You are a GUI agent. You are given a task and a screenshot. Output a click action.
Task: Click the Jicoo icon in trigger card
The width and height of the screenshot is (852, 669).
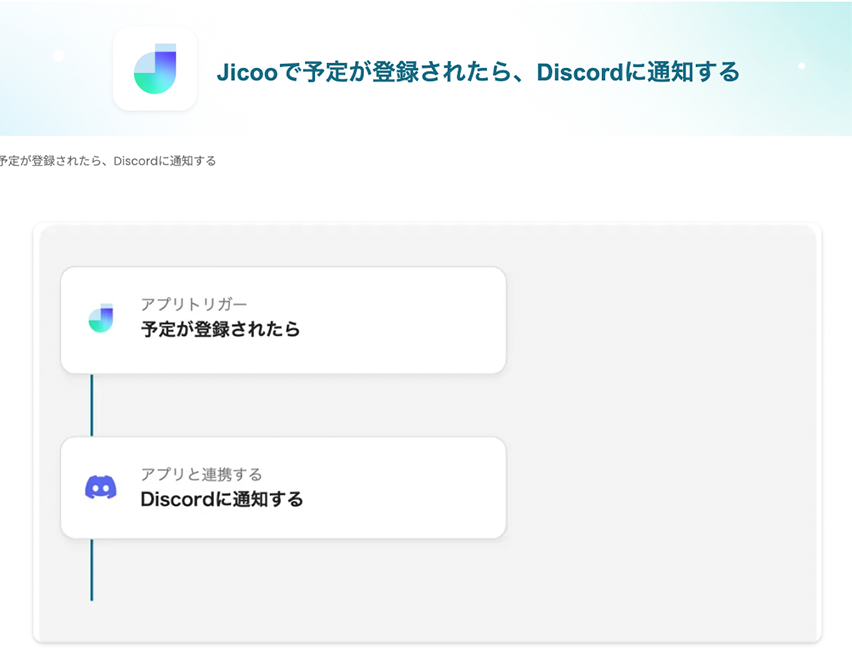point(101,318)
